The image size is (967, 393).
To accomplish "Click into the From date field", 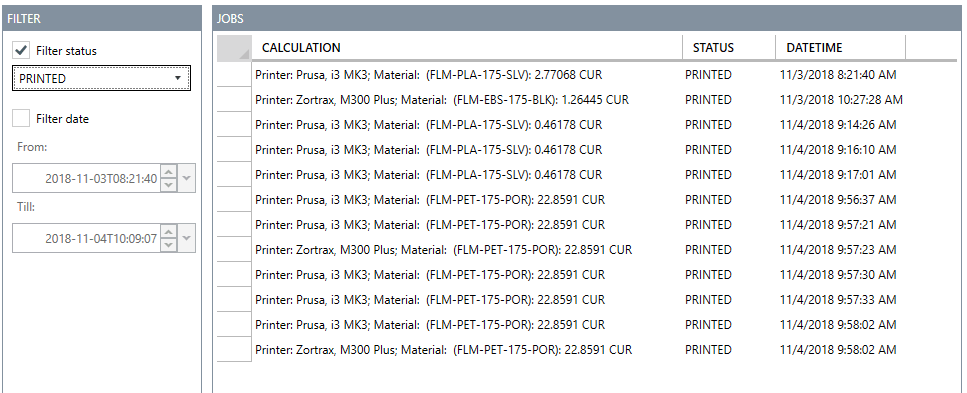I will 86,179.
